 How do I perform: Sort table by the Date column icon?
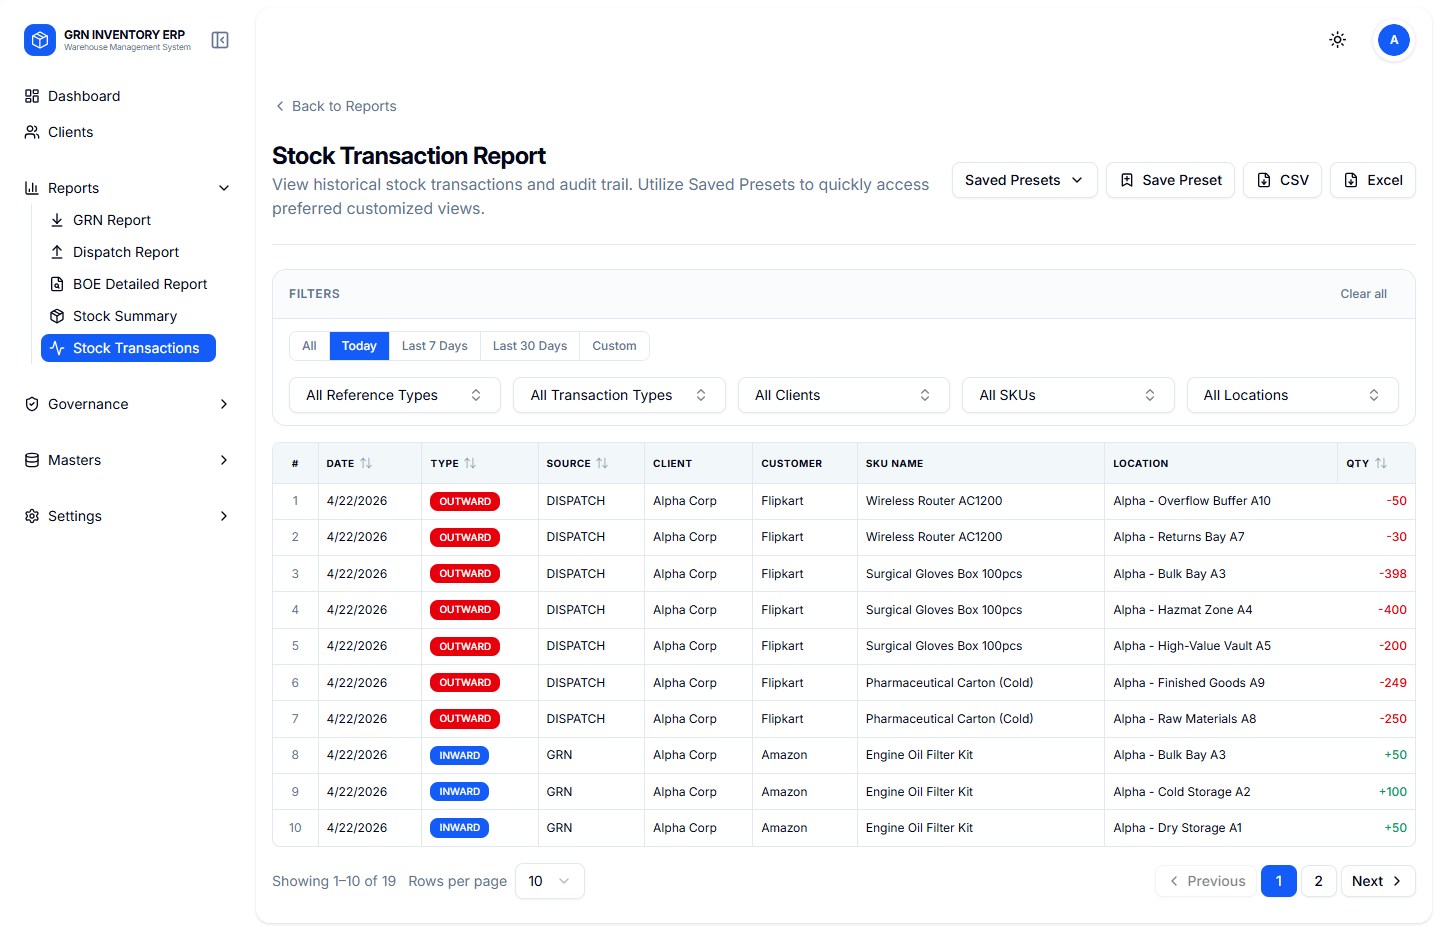[366, 463]
